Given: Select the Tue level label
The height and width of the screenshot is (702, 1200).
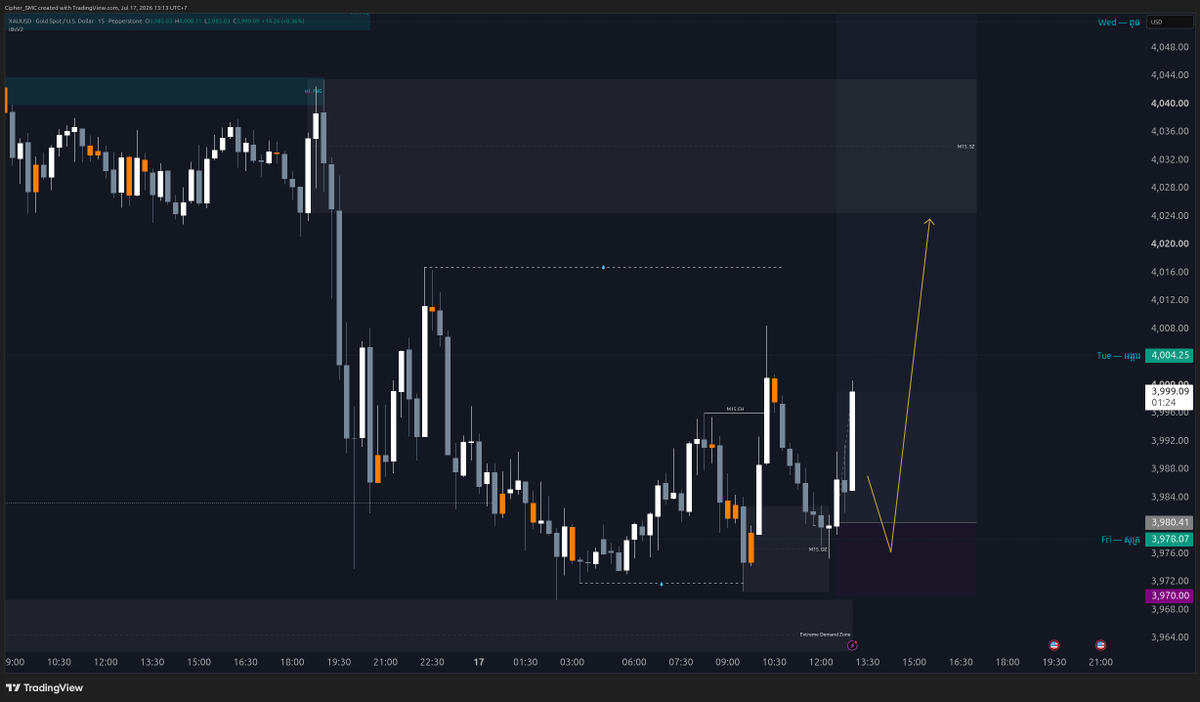Looking at the screenshot, I should [x=1118, y=355].
